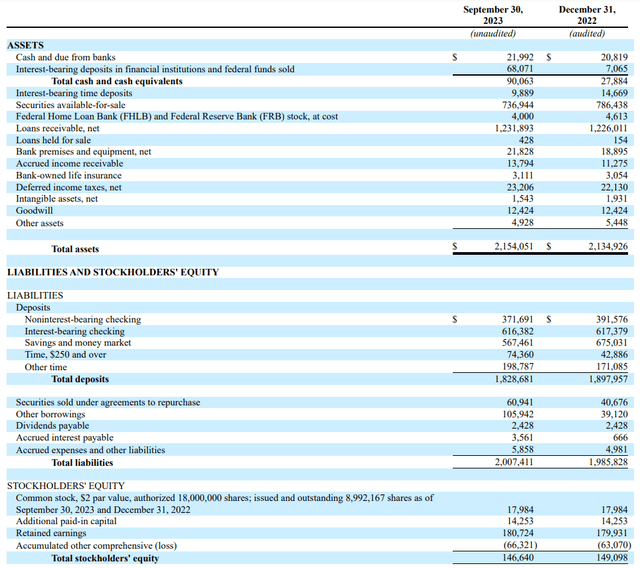Click LIABILITIES AND STOCKHOLDERS' EQUITY heading

[x=113, y=272]
